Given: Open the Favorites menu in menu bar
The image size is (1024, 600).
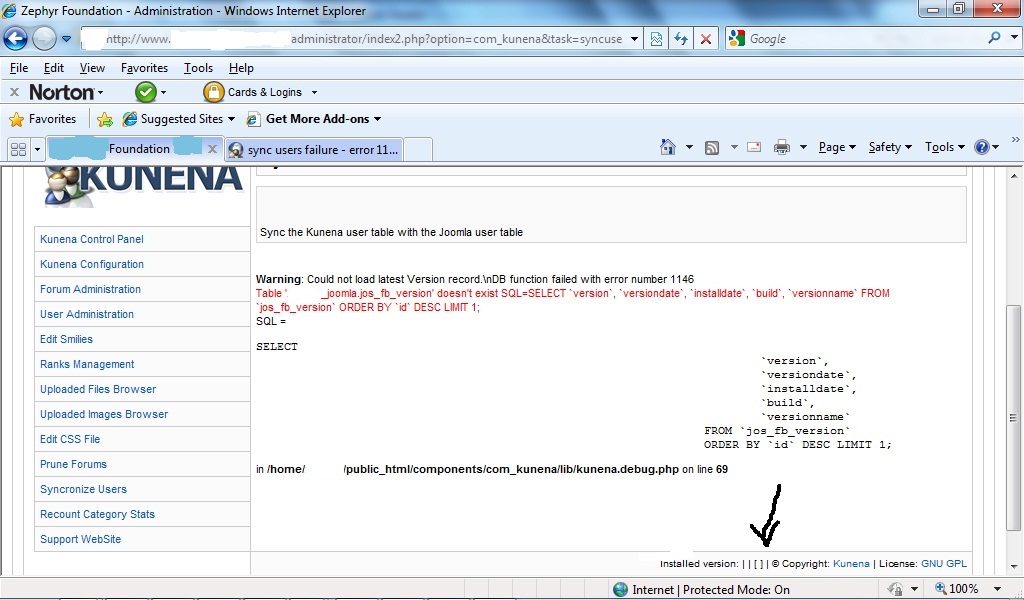Looking at the screenshot, I should 144,68.
